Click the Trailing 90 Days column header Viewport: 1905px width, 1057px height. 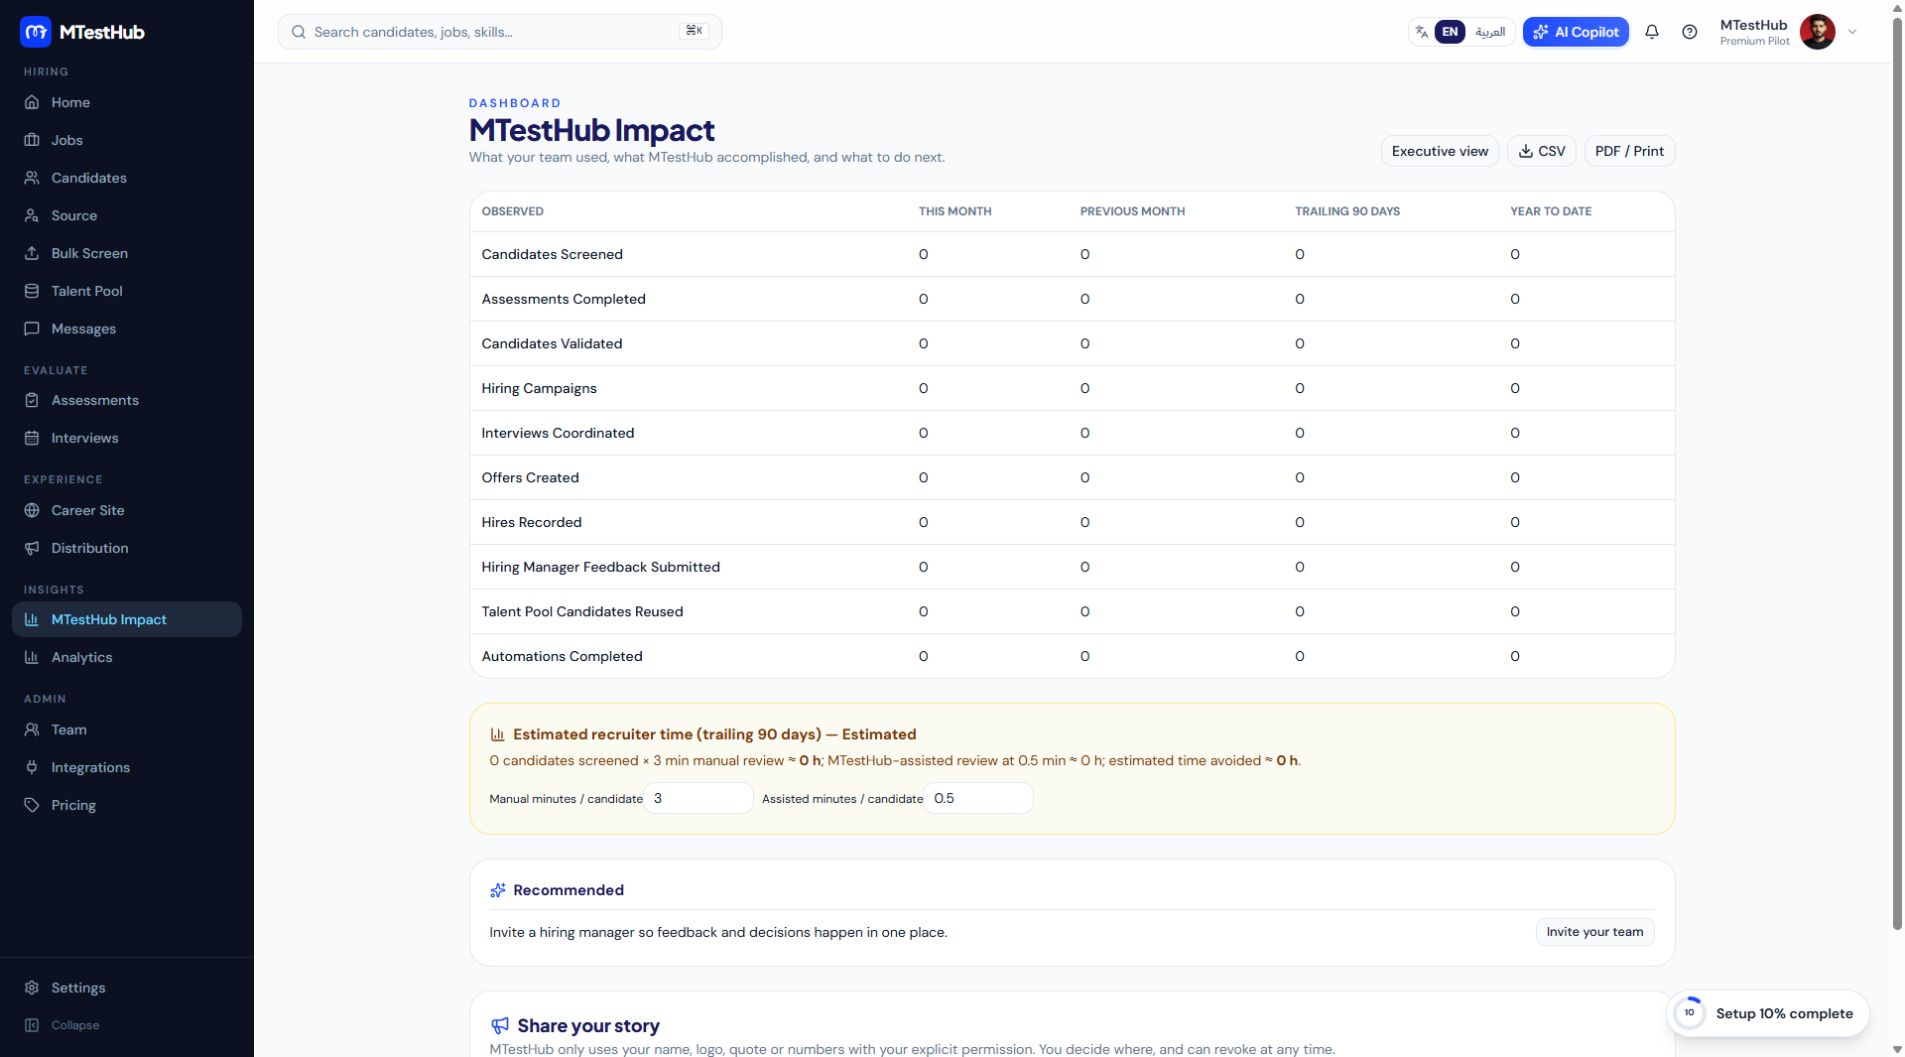pos(1347,211)
